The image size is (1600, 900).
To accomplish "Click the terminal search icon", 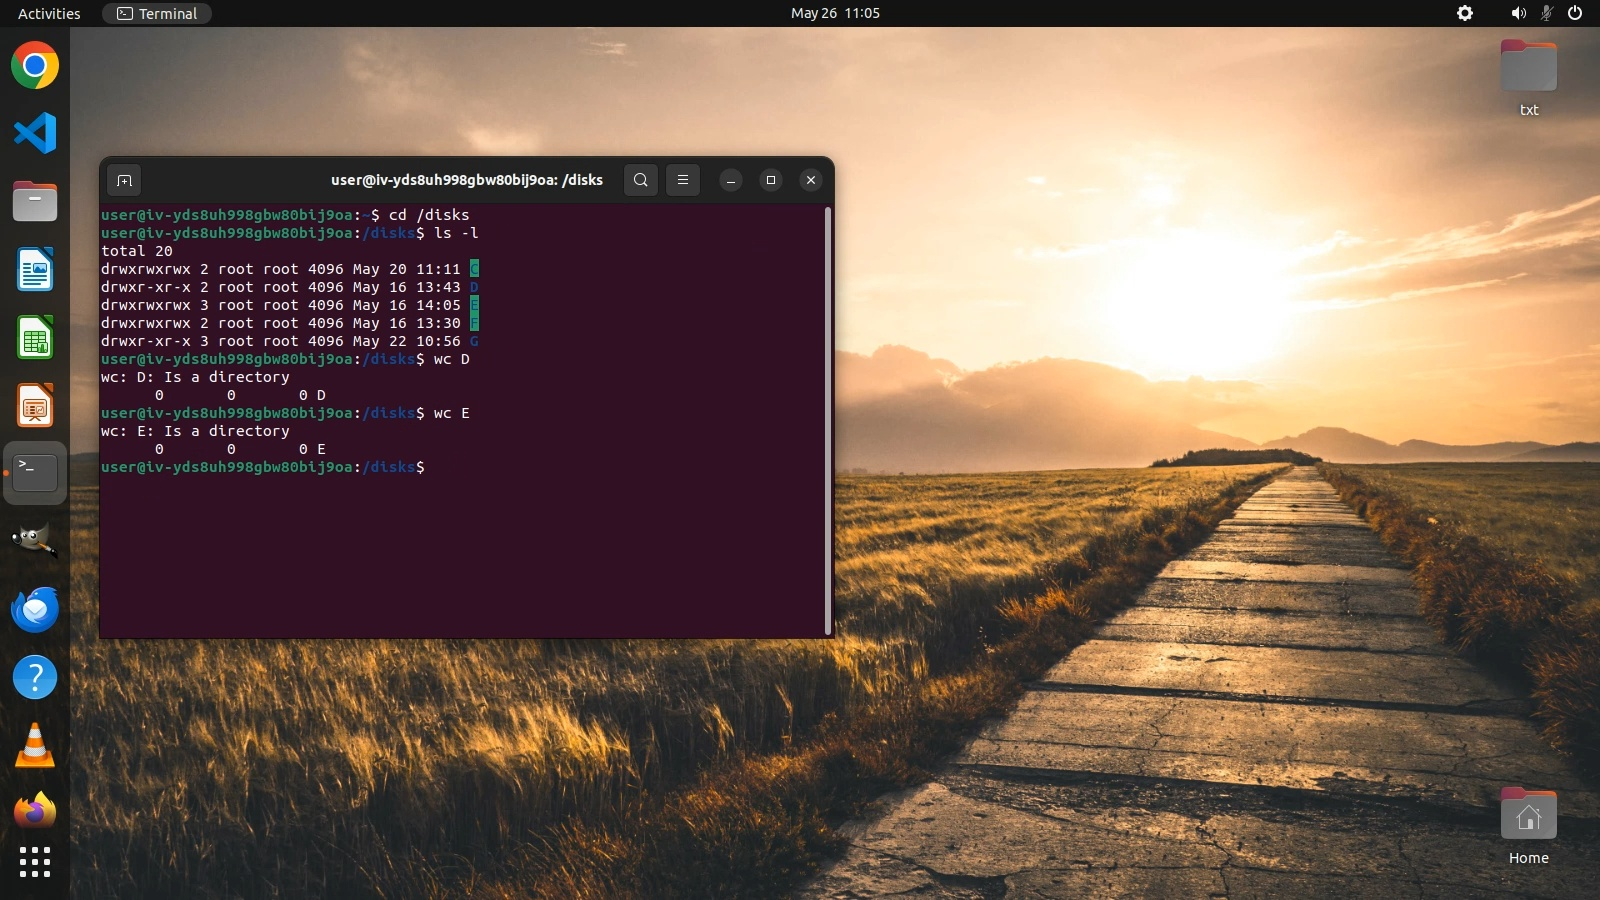I will (641, 180).
